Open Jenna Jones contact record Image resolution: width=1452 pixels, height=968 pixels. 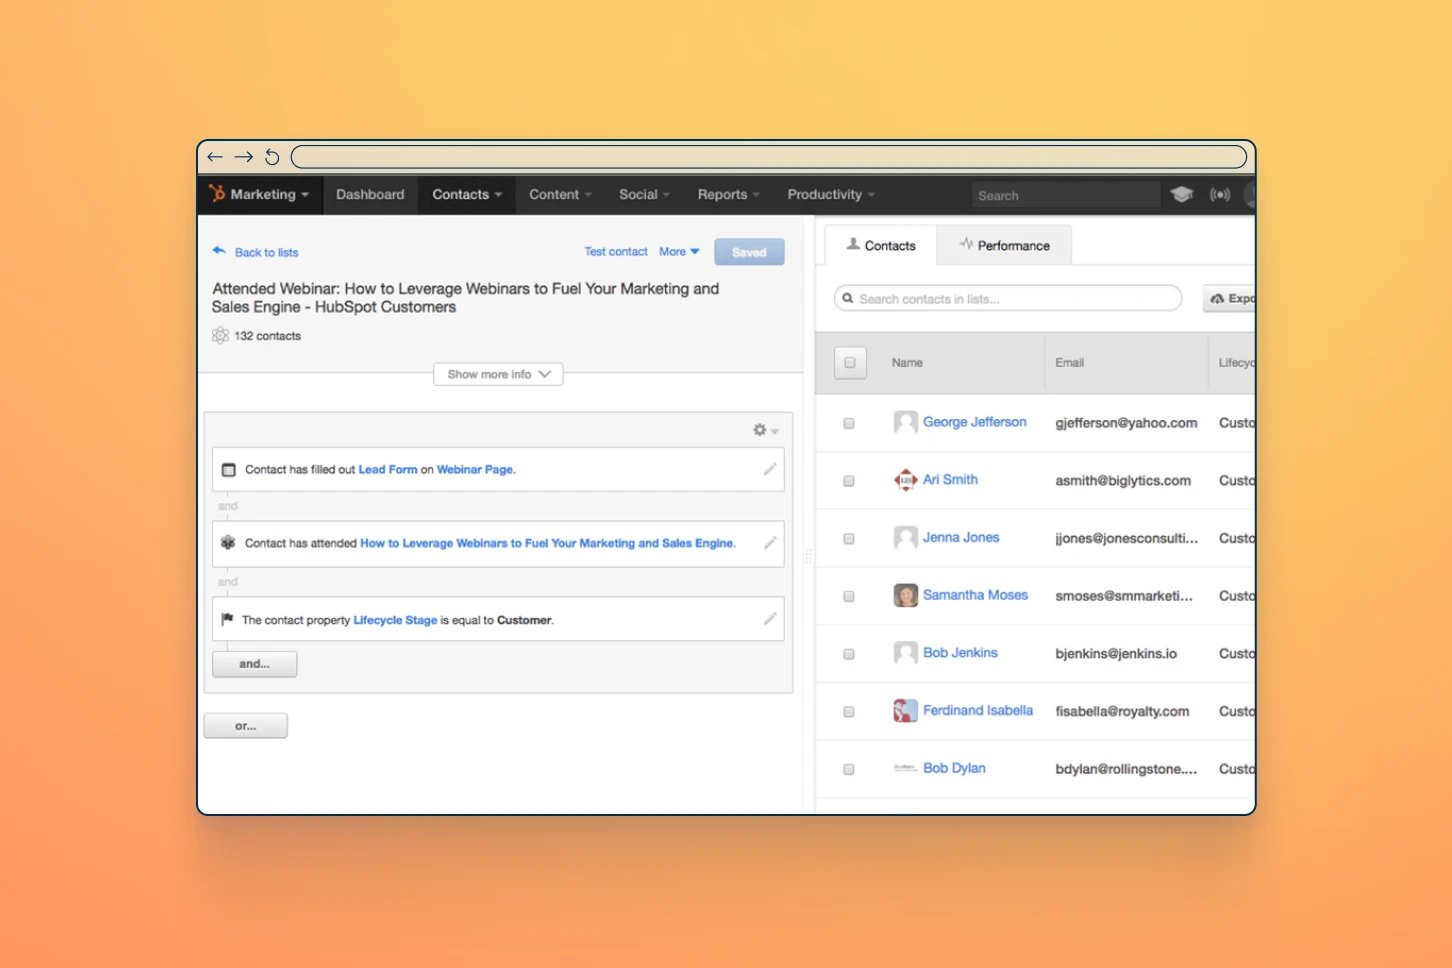[961, 538]
